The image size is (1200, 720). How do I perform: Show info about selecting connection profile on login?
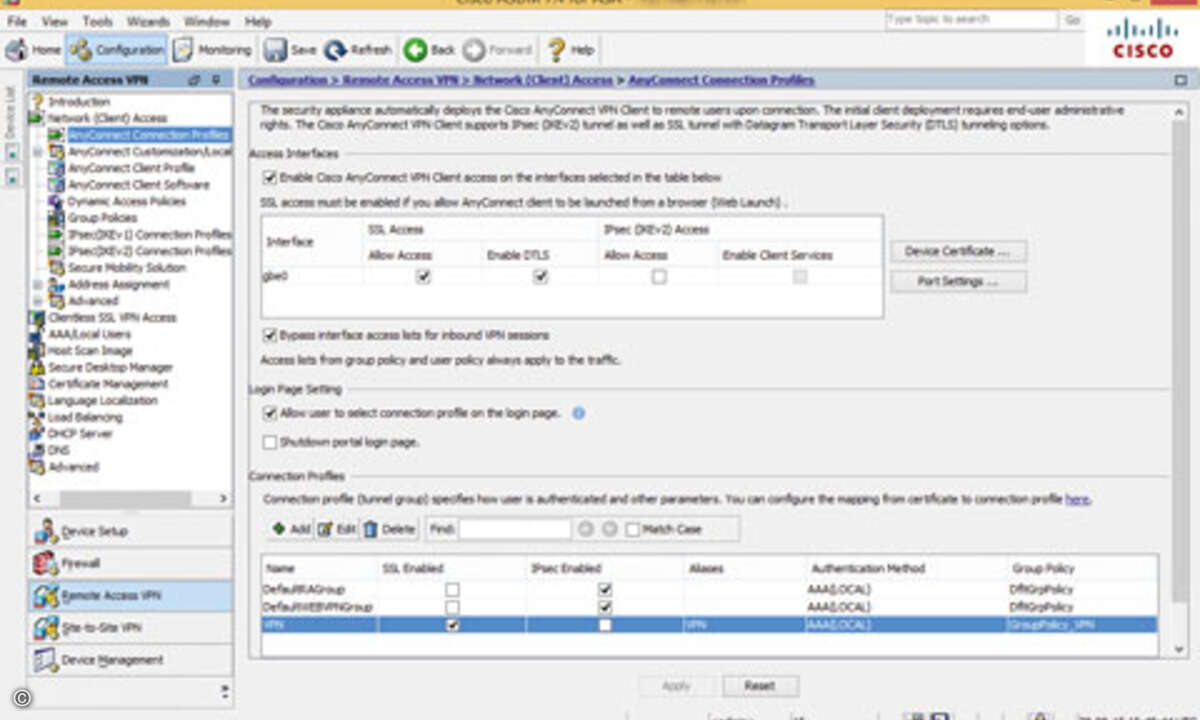click(578, 412)
